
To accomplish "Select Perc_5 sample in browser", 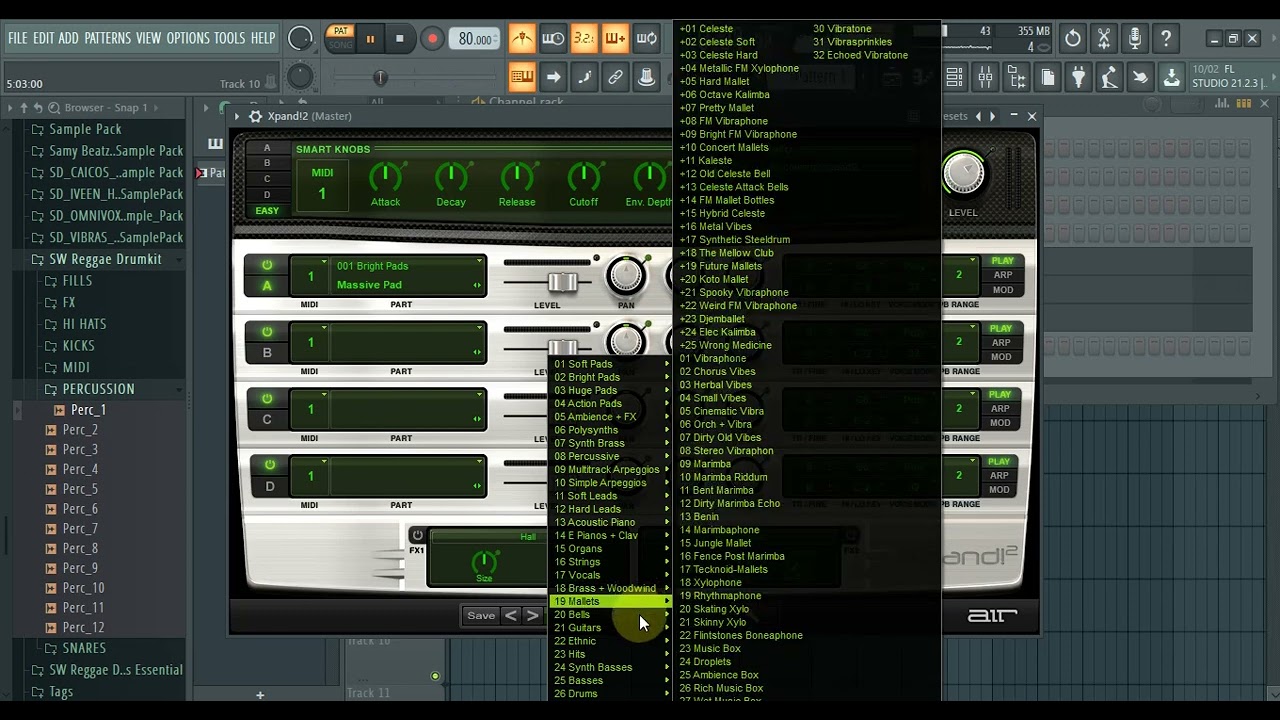I will tap(80, 489).
